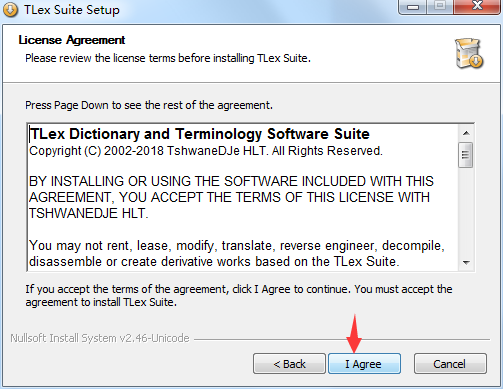Place cursor in the TLex Dictionary heading line

point(199,134)
